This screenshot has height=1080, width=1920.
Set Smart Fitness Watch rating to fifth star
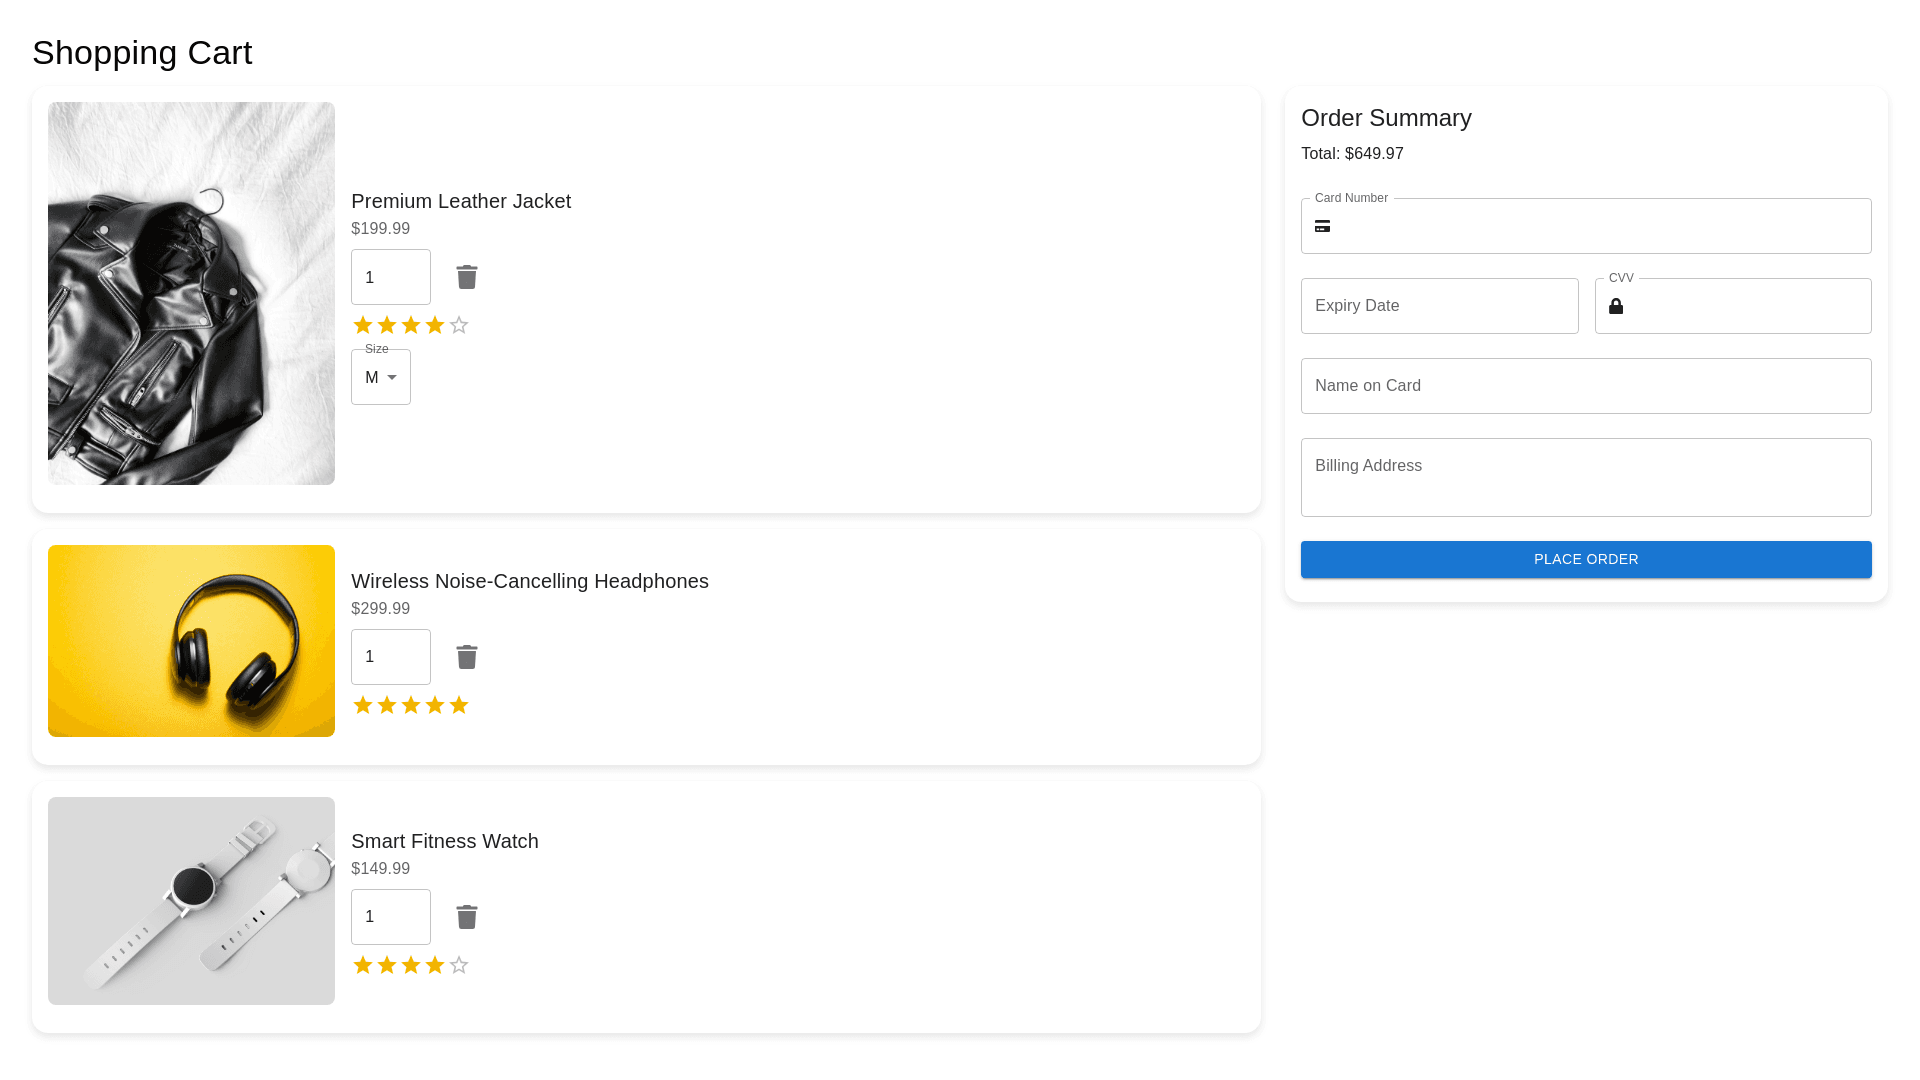(459, 965)
